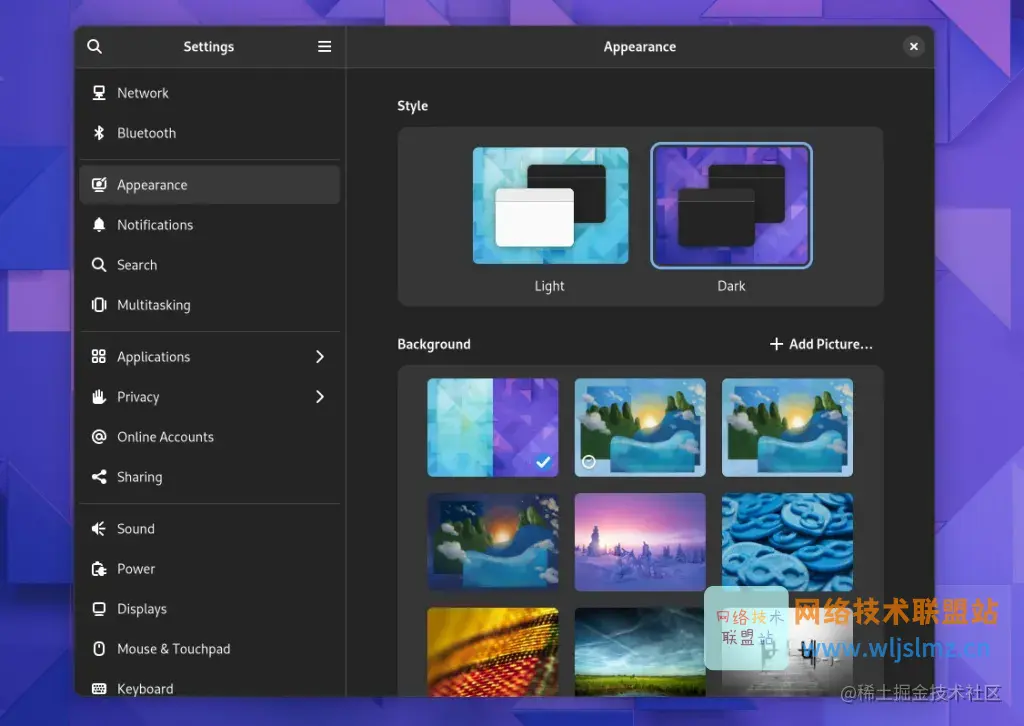Click the Network icon in sidebar
Screen dimensions: 1024x726
tap(99, 93)
